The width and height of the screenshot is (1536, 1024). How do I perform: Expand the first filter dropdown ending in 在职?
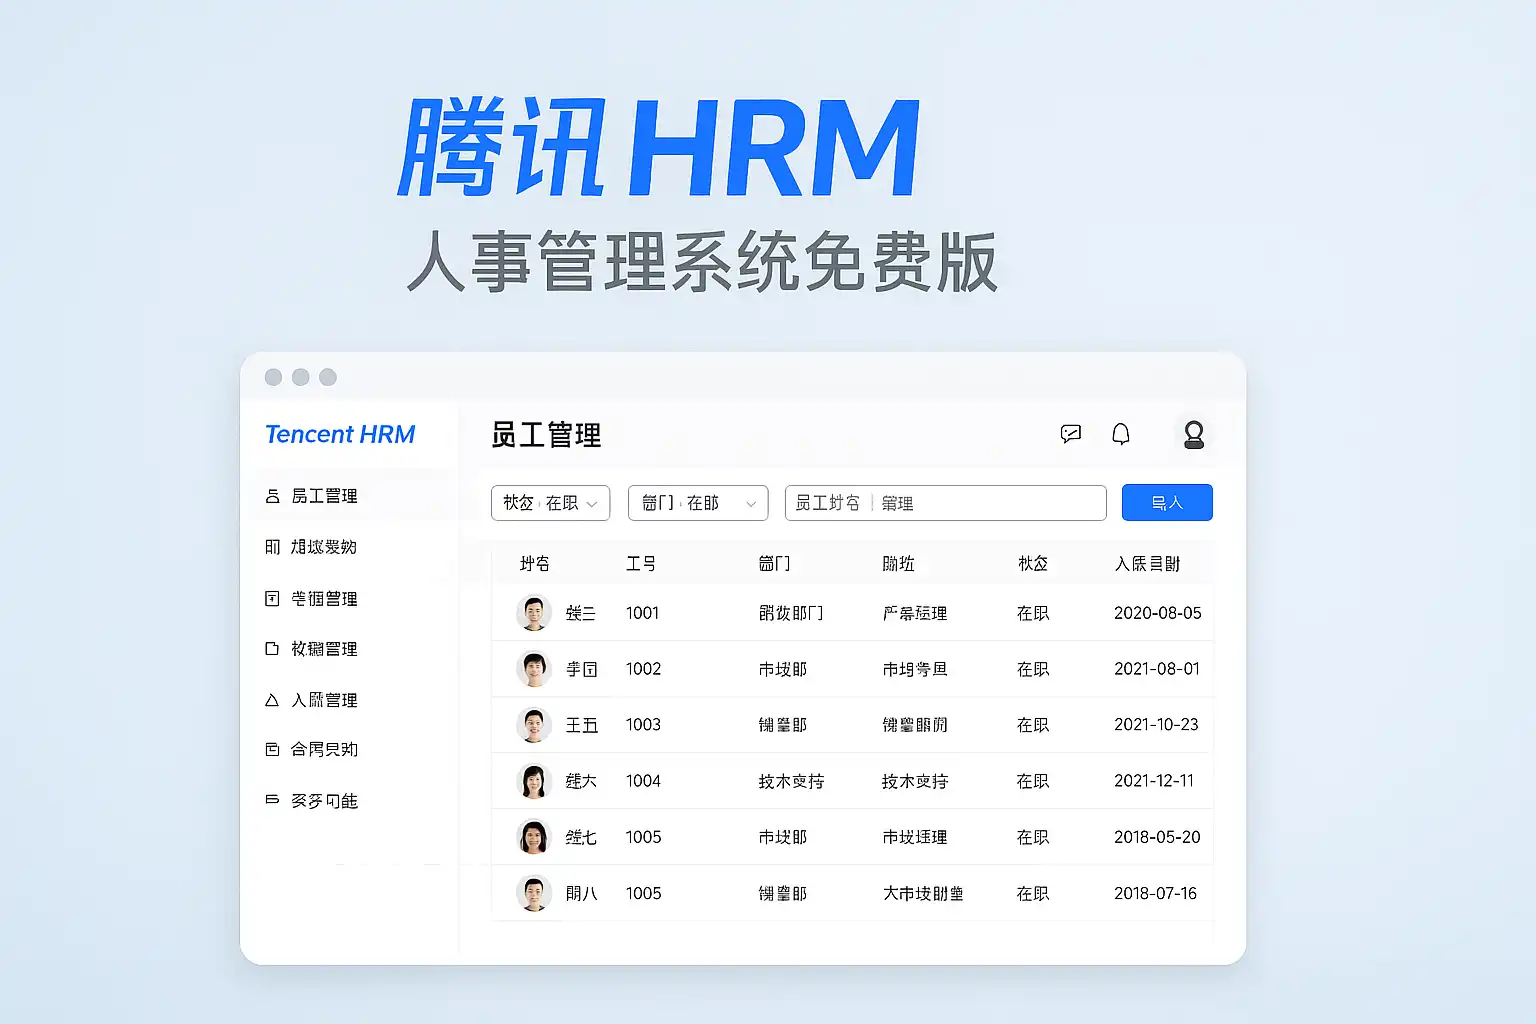tap(550, 503)
